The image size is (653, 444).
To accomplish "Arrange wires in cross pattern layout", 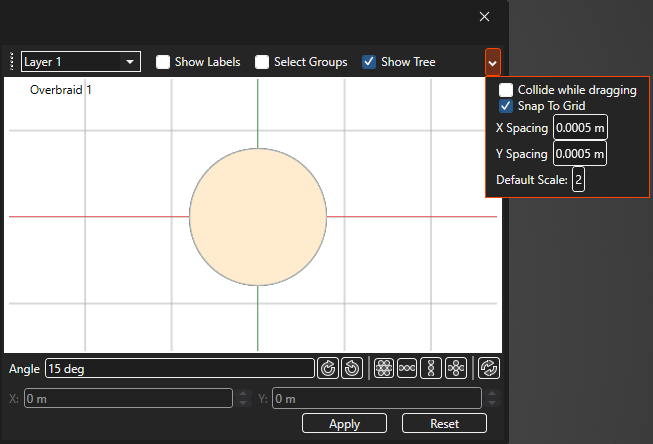I will [x=456, y=368].
